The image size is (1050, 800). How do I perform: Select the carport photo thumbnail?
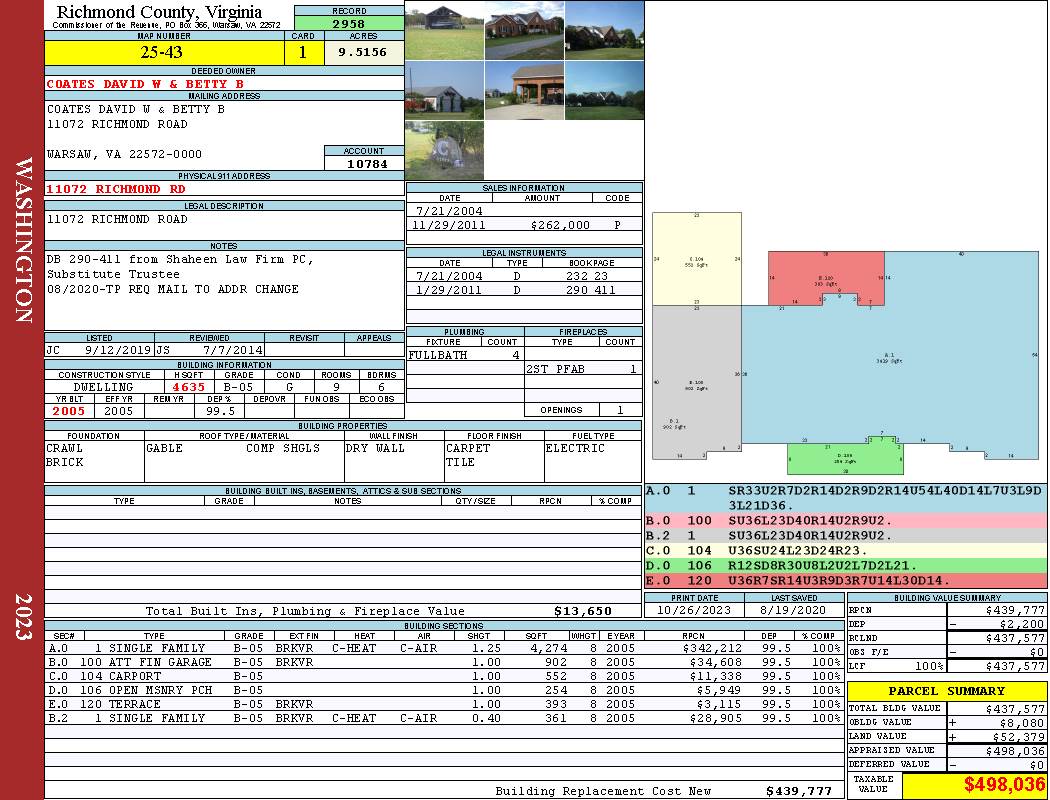click(524, 90)
